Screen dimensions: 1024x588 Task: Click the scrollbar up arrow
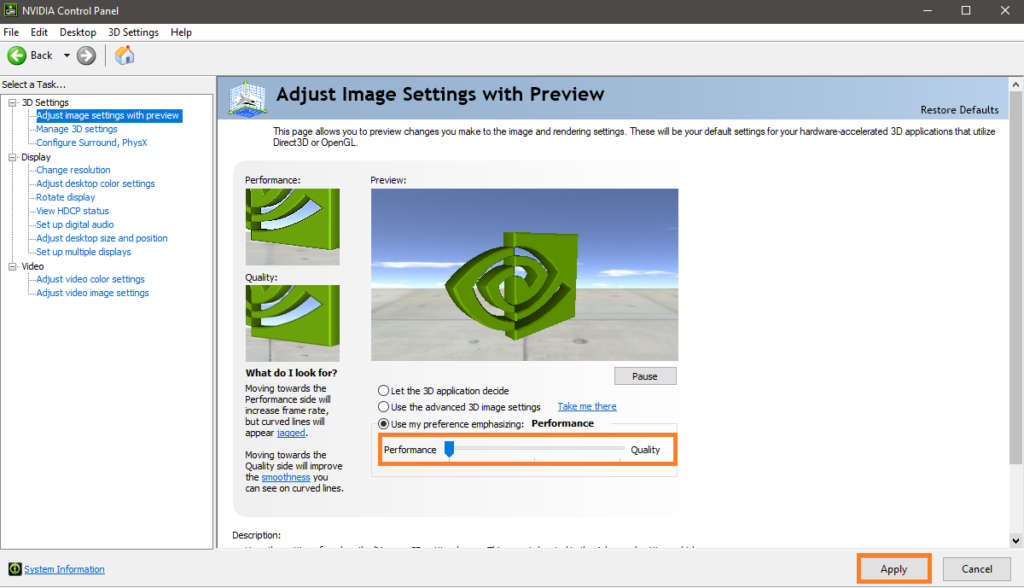click(1016, 84)
